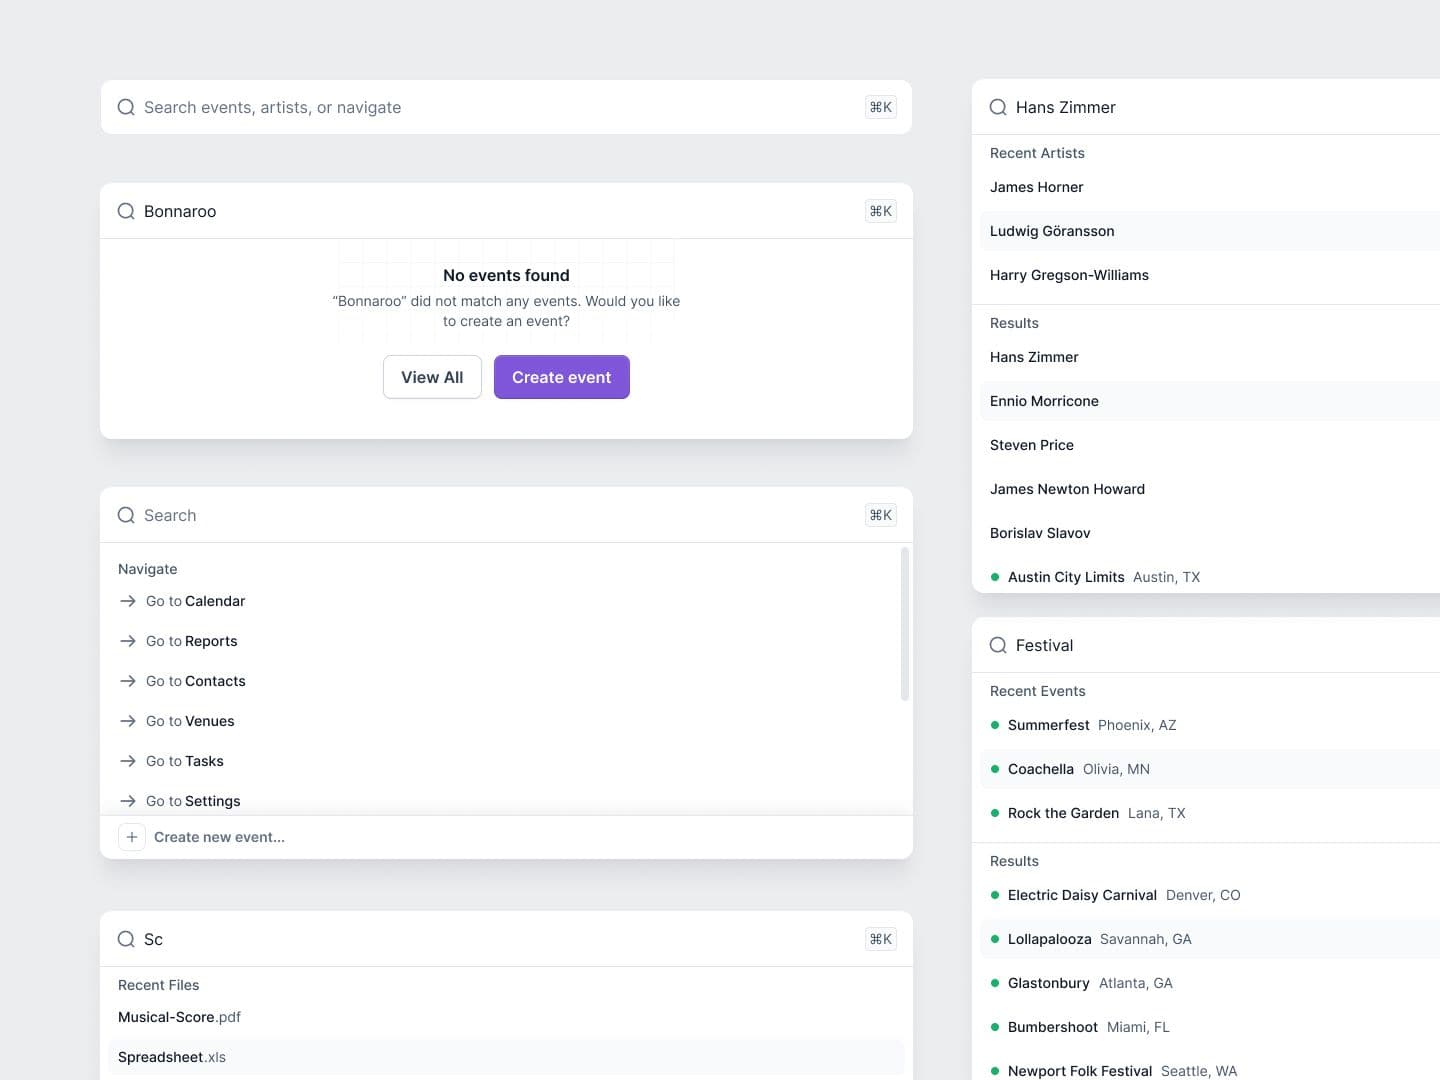The width and height of the screenshot is (1440, 1080).
Task: Click the magnifier icon in the Festival search
Action: coord(998,645)
